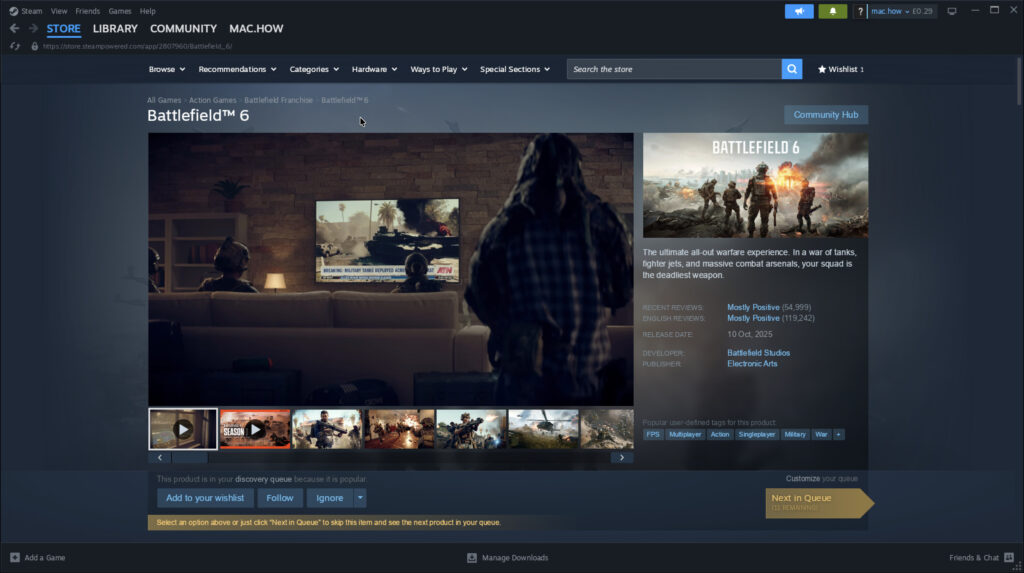The image size is (1024, 573).
Task: Select the Action tag
Action: (720, 434)
